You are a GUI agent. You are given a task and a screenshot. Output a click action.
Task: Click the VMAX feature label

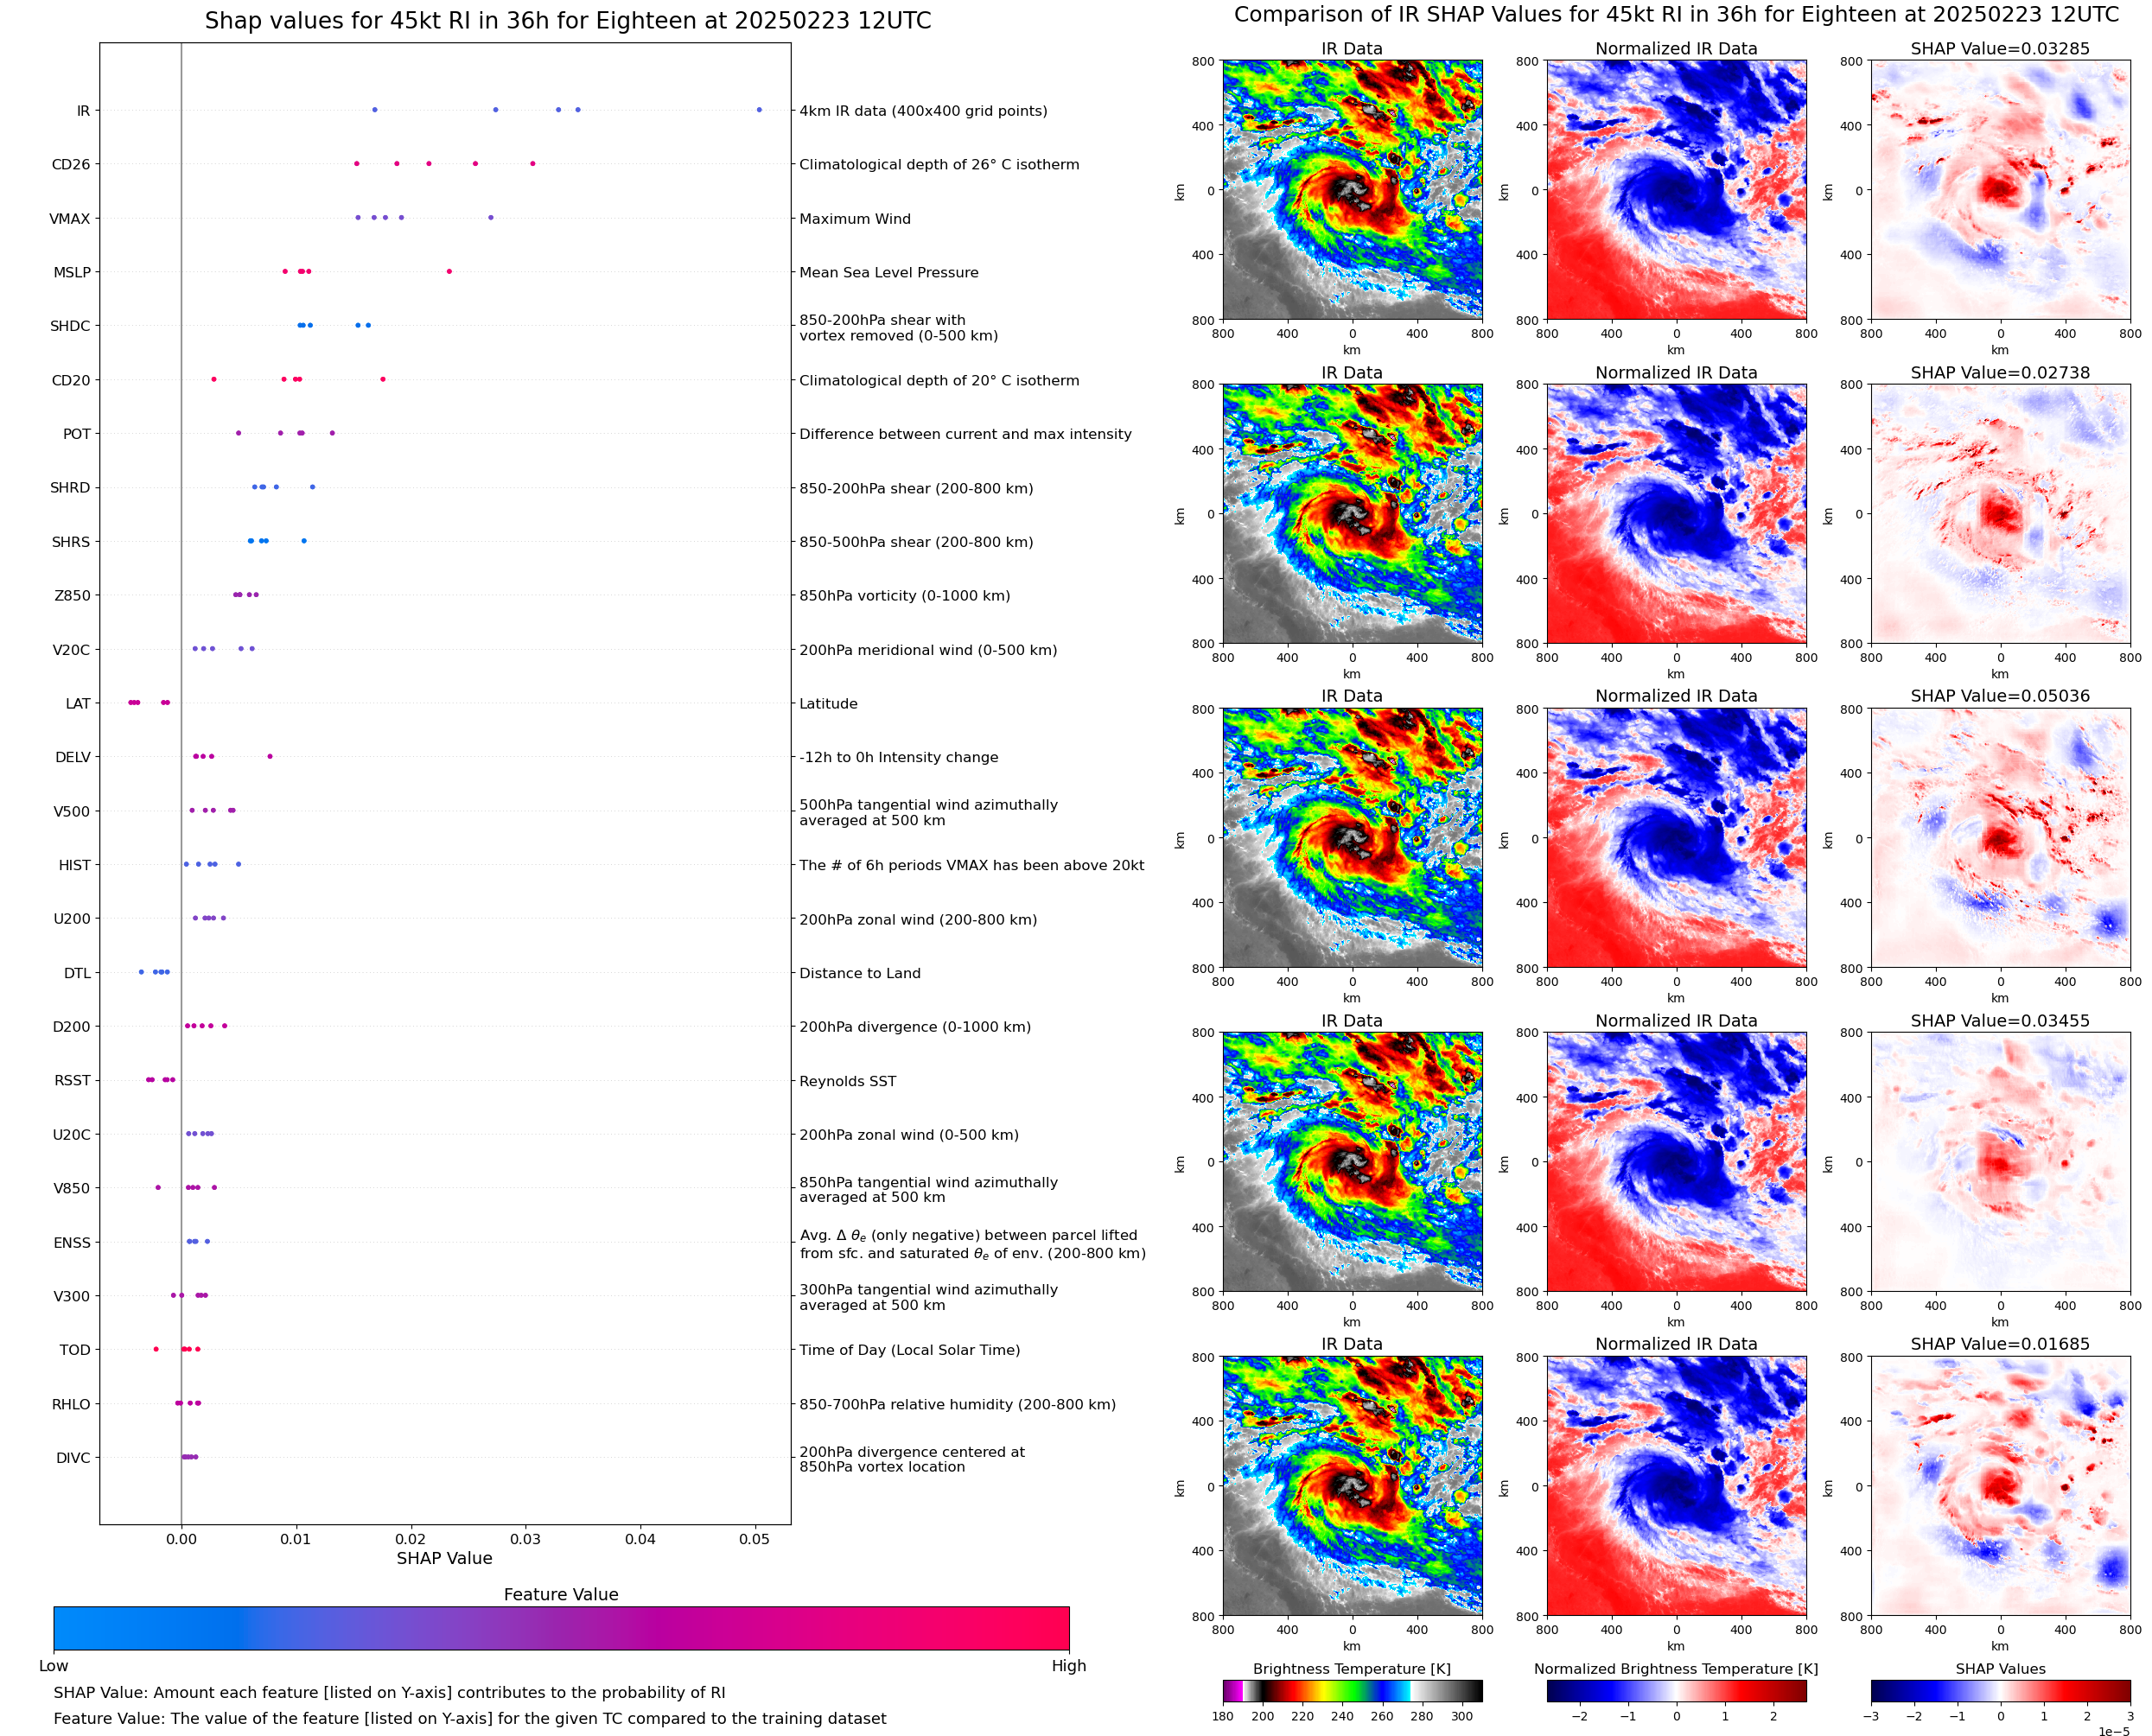70,218
